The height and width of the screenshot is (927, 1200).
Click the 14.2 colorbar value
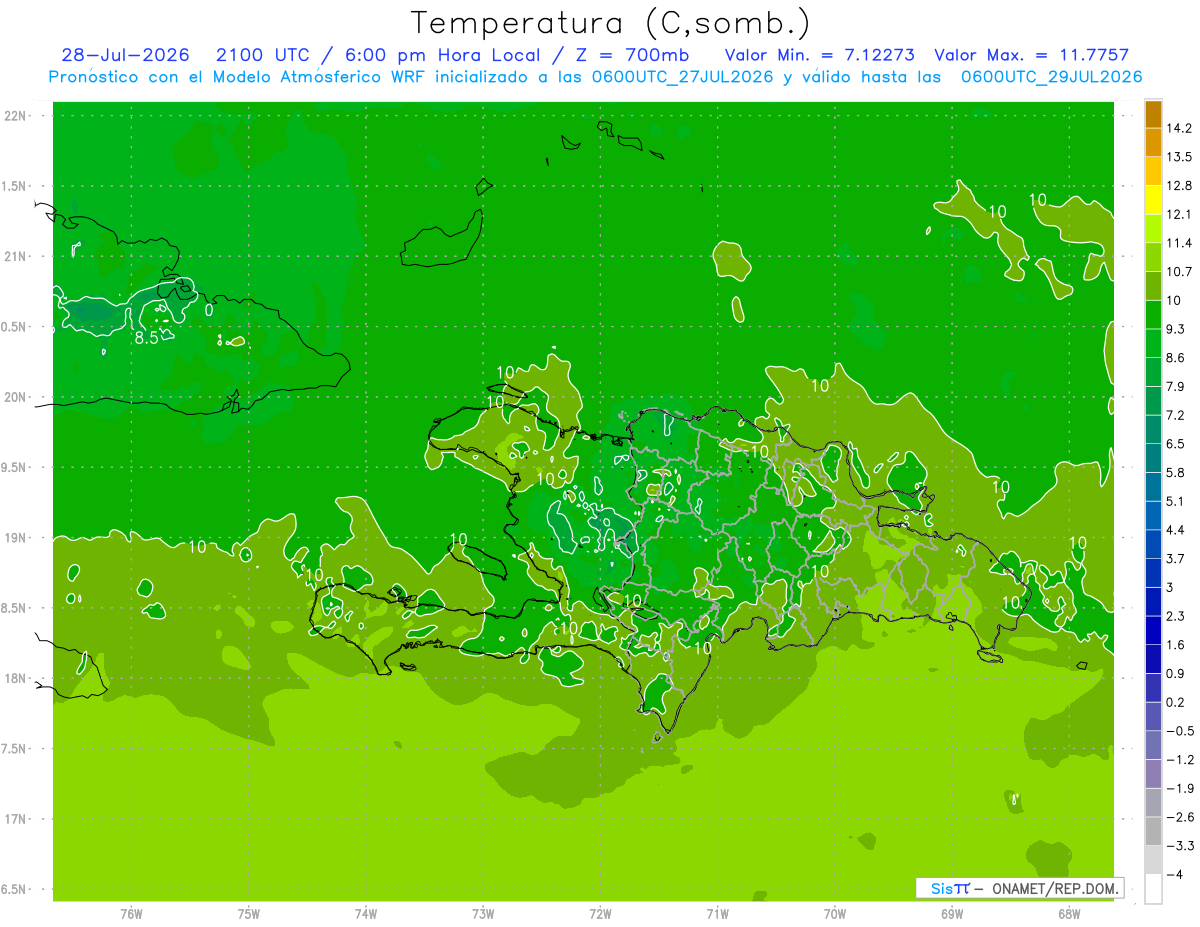coord(1179,128)
